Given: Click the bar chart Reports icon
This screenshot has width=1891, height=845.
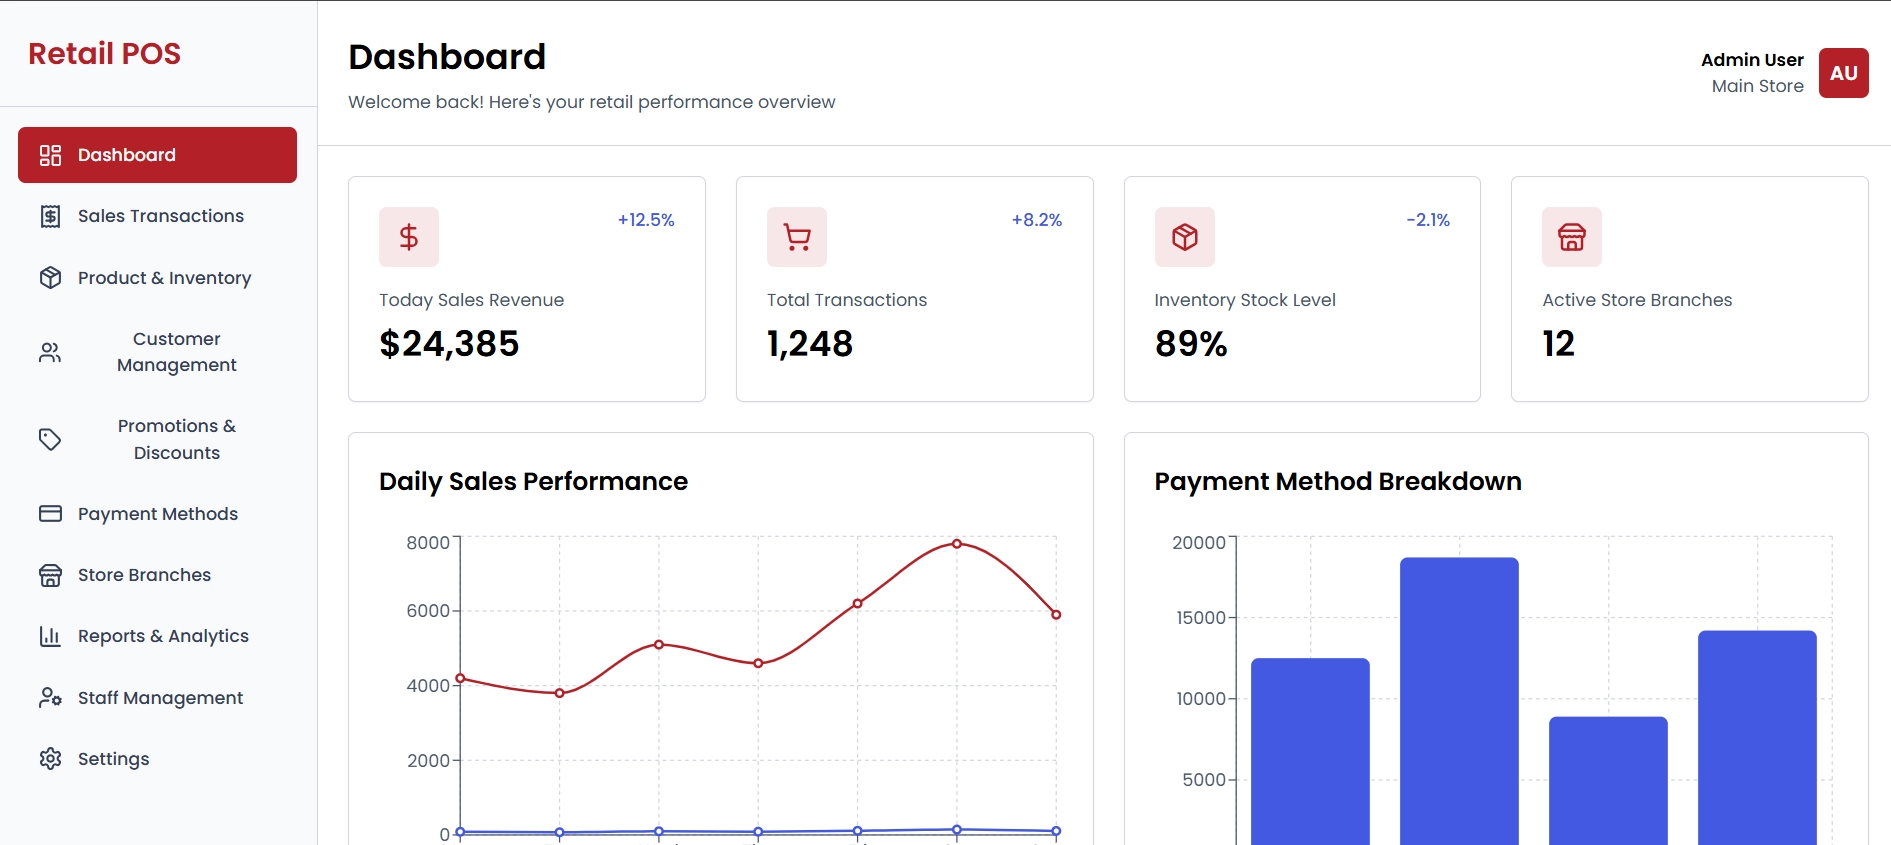Looking at the screenshot, I should [50, 636].
